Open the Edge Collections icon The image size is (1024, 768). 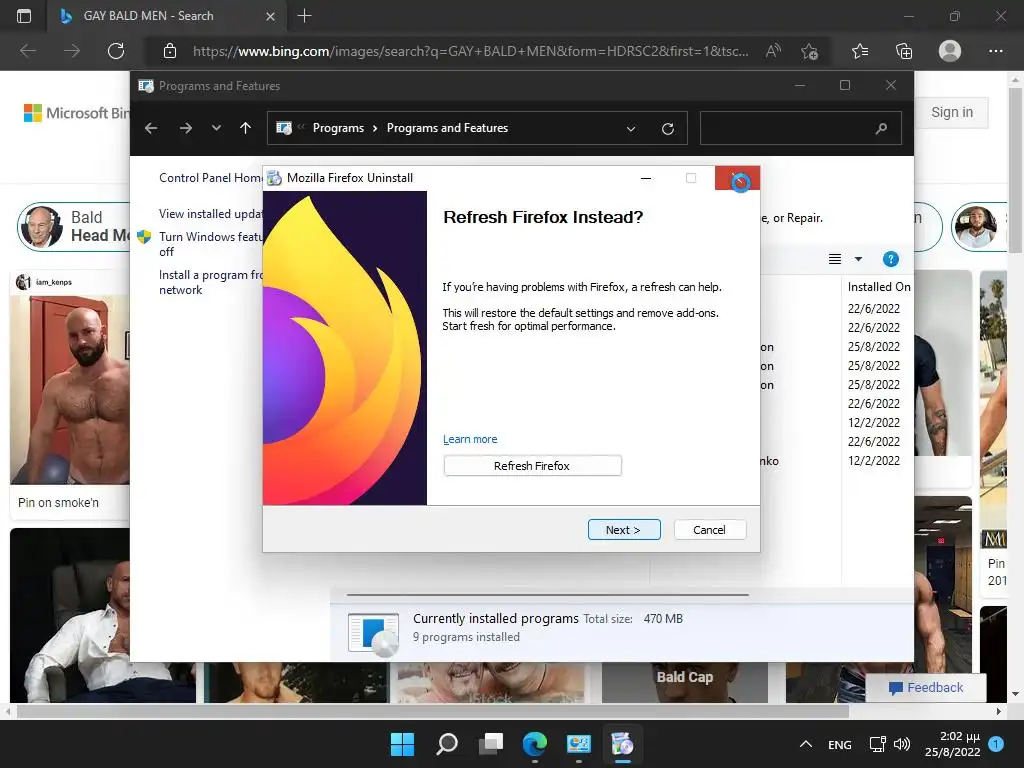pos(904,51)
